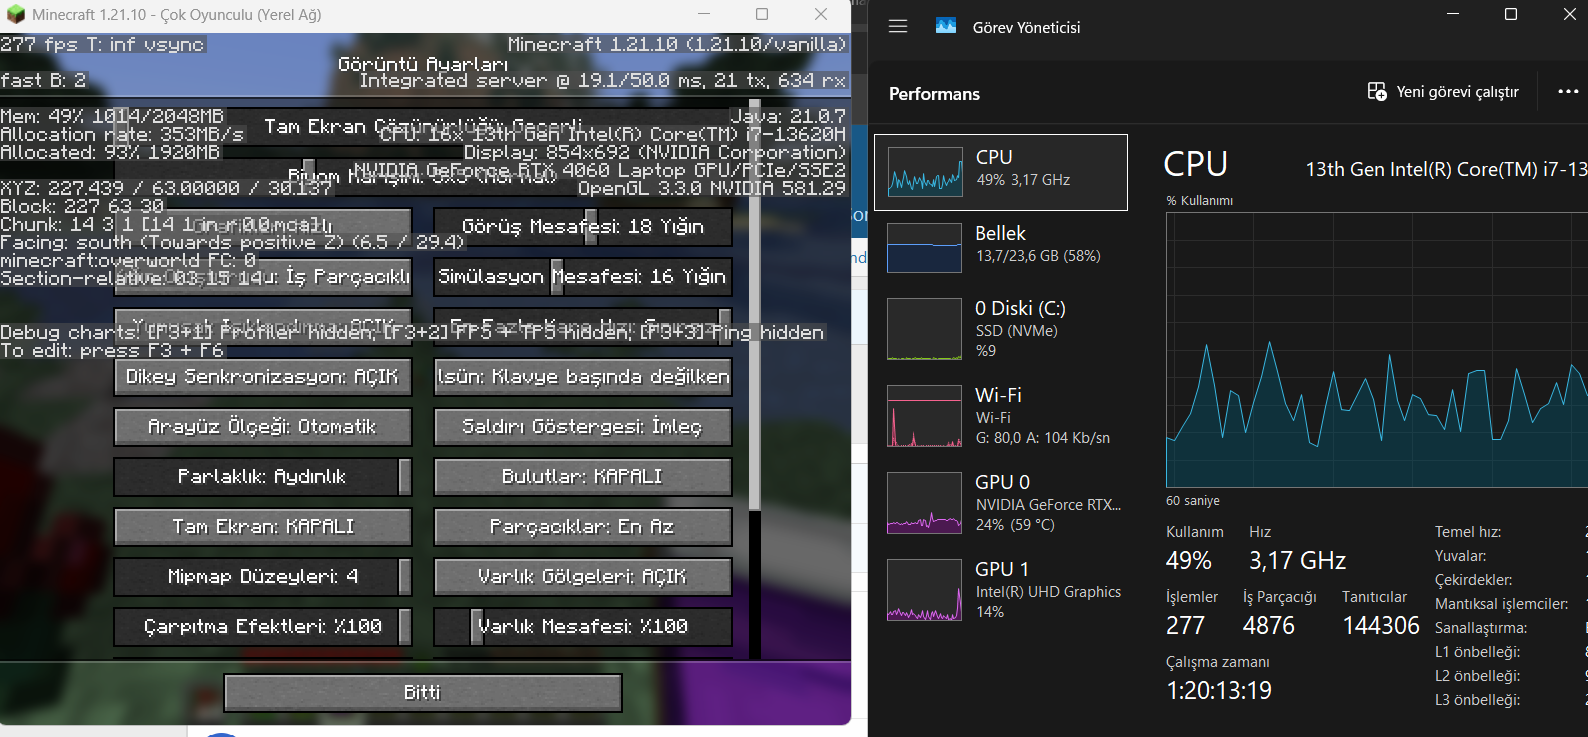
Task: Click the L1 önbelleği label
Action: click(1478, 652)
